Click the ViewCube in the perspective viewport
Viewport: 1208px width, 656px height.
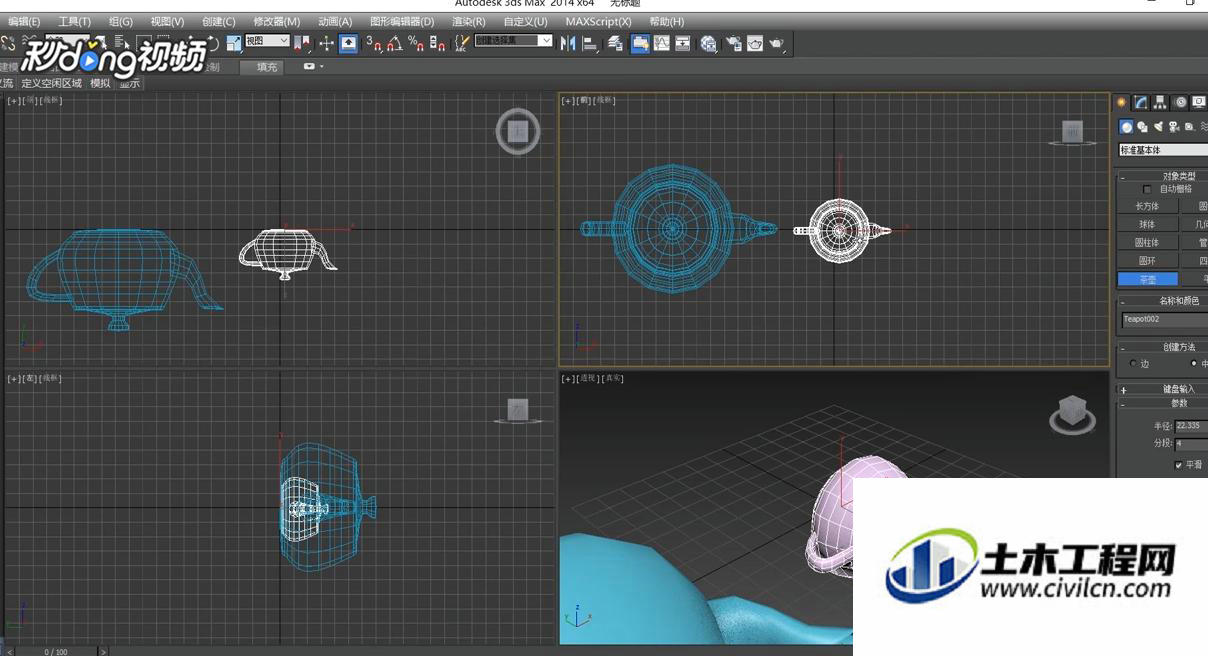coord(1072,414)
